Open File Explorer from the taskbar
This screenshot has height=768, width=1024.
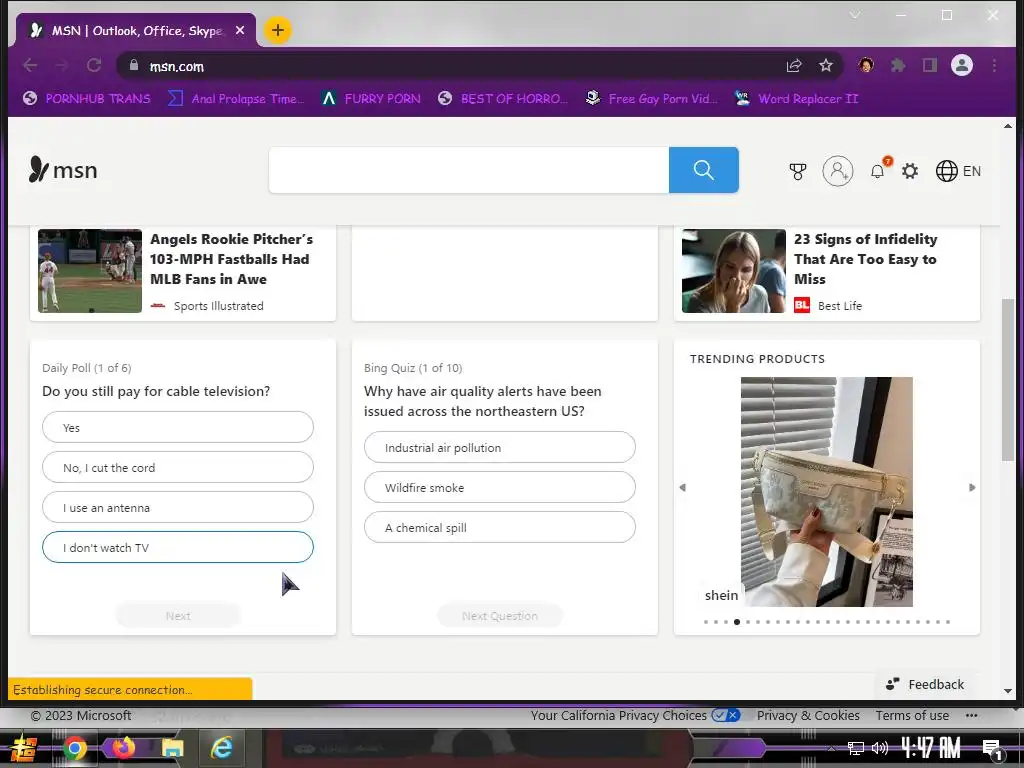[172, 748]
